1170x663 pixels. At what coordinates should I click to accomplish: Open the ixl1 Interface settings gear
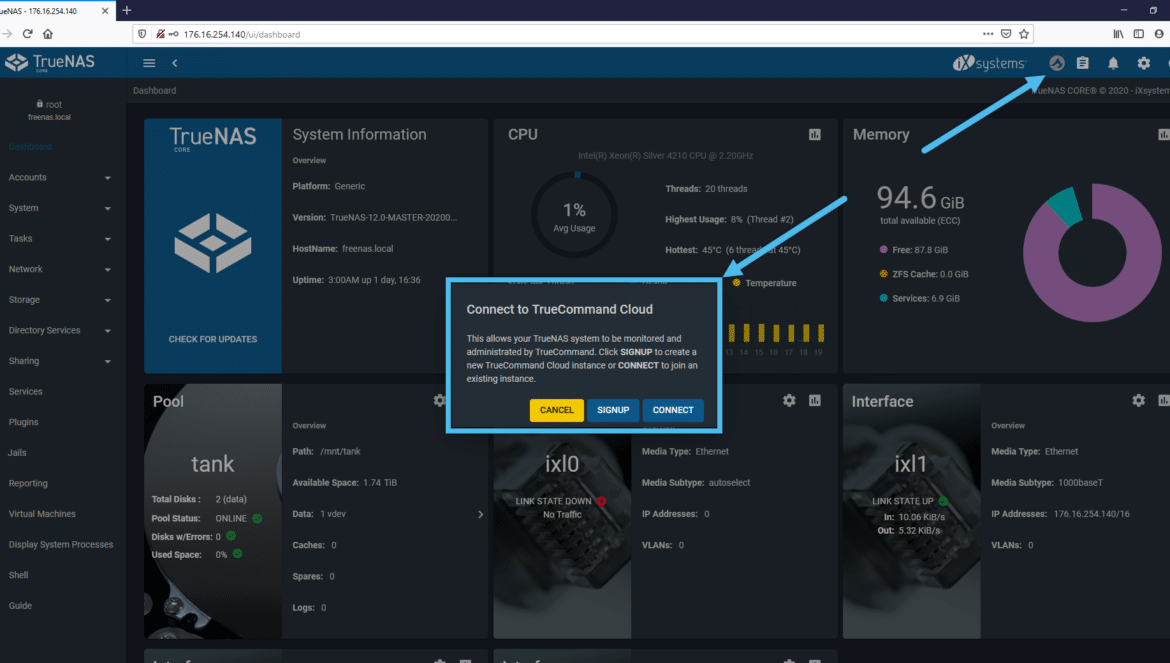[1138, 400]
